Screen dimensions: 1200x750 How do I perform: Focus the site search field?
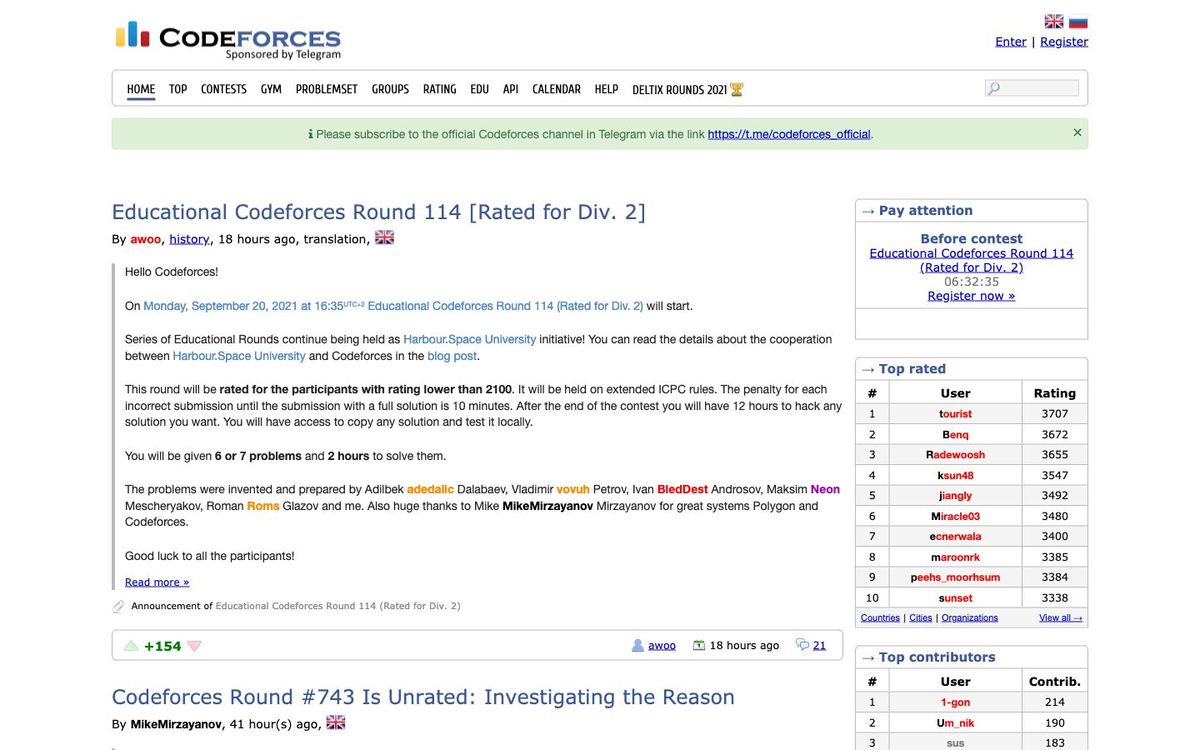click(1032, 89)
